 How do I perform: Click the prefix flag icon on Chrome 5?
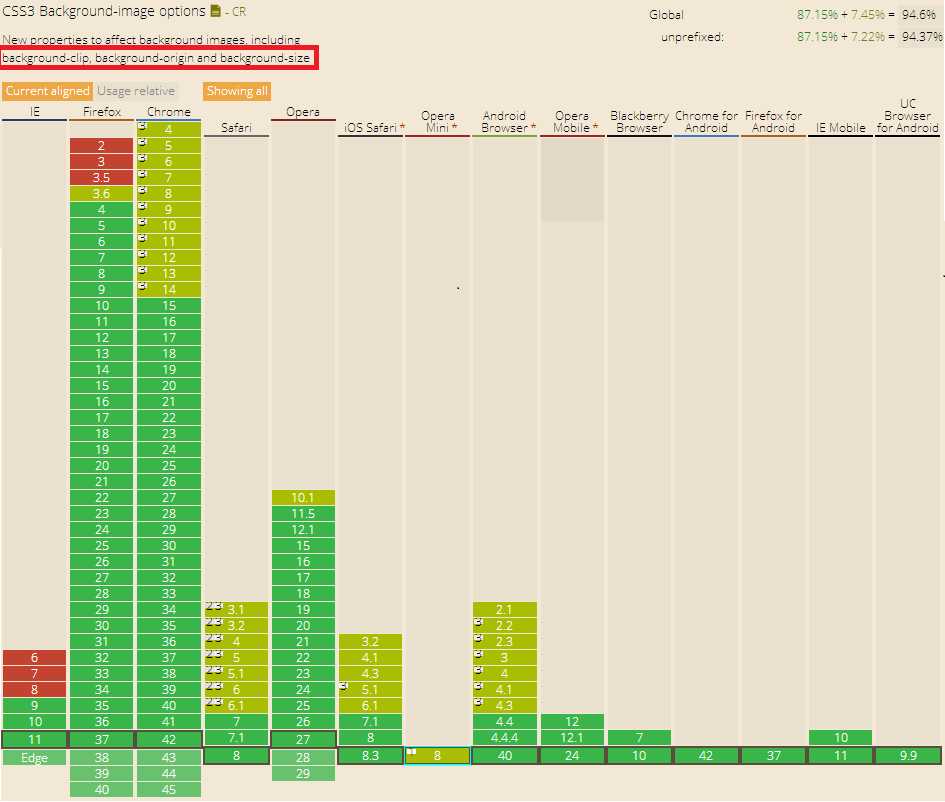pyautogui.click(x=143, y=143)
